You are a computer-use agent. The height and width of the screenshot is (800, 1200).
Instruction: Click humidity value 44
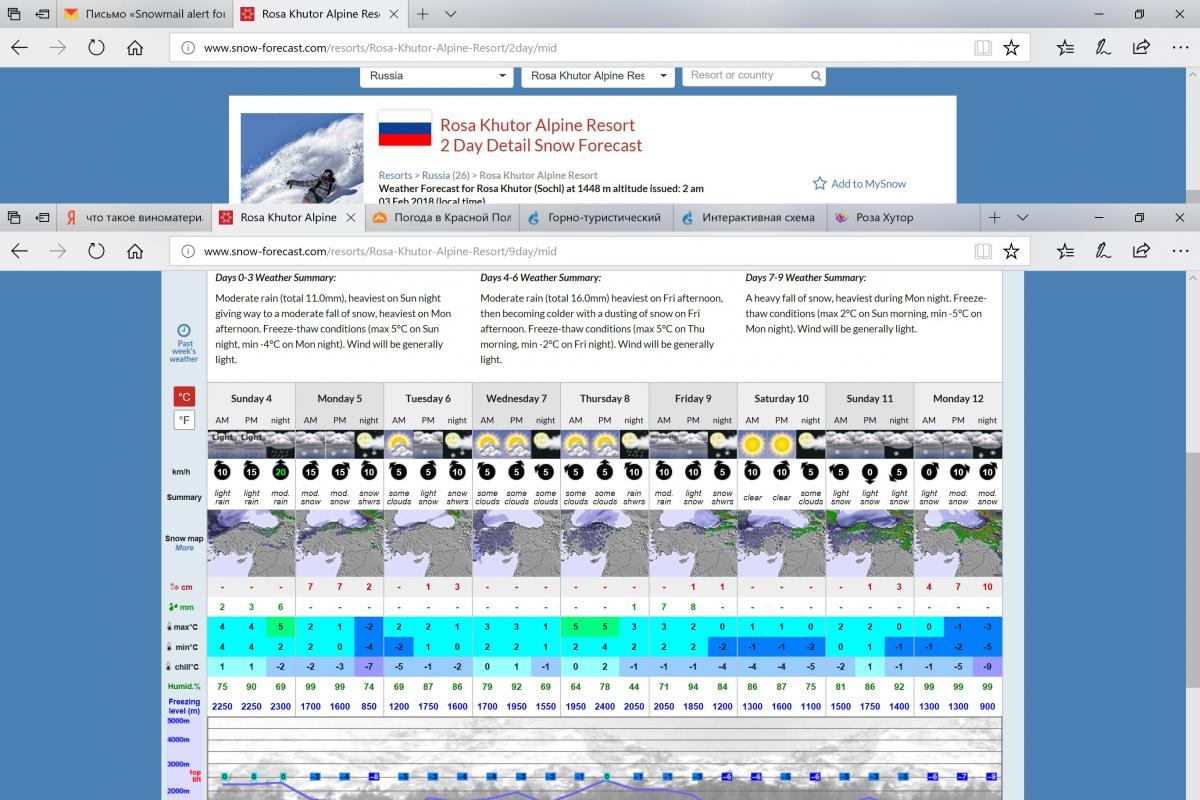click(x=634, y=686)
